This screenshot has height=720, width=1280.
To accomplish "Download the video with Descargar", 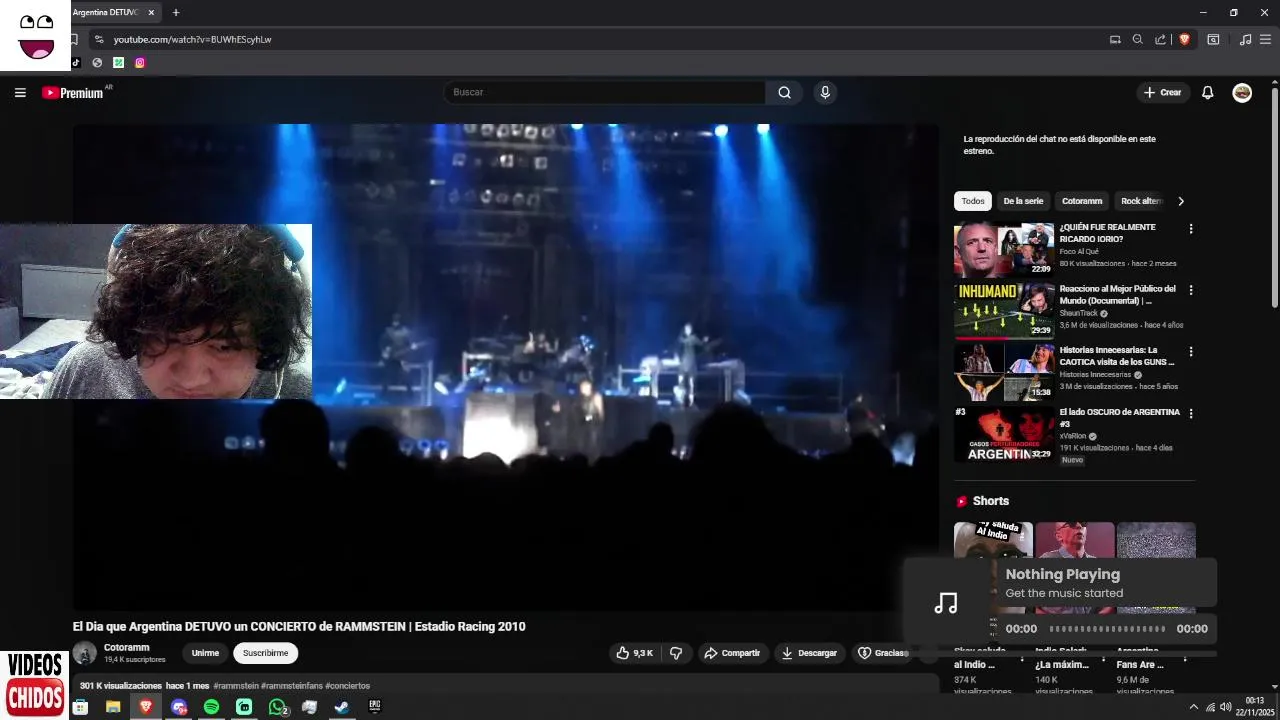I will coord(809,653).
